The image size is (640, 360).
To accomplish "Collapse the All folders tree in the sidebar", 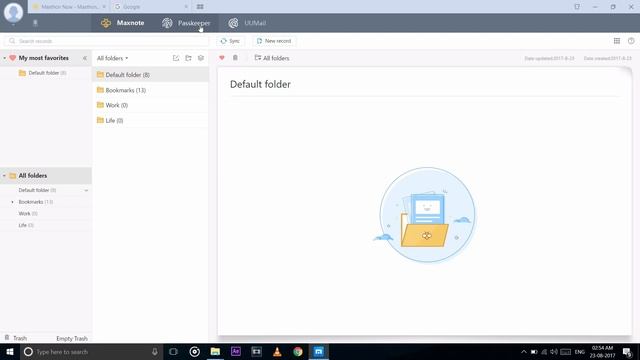I will pos(4,176).
